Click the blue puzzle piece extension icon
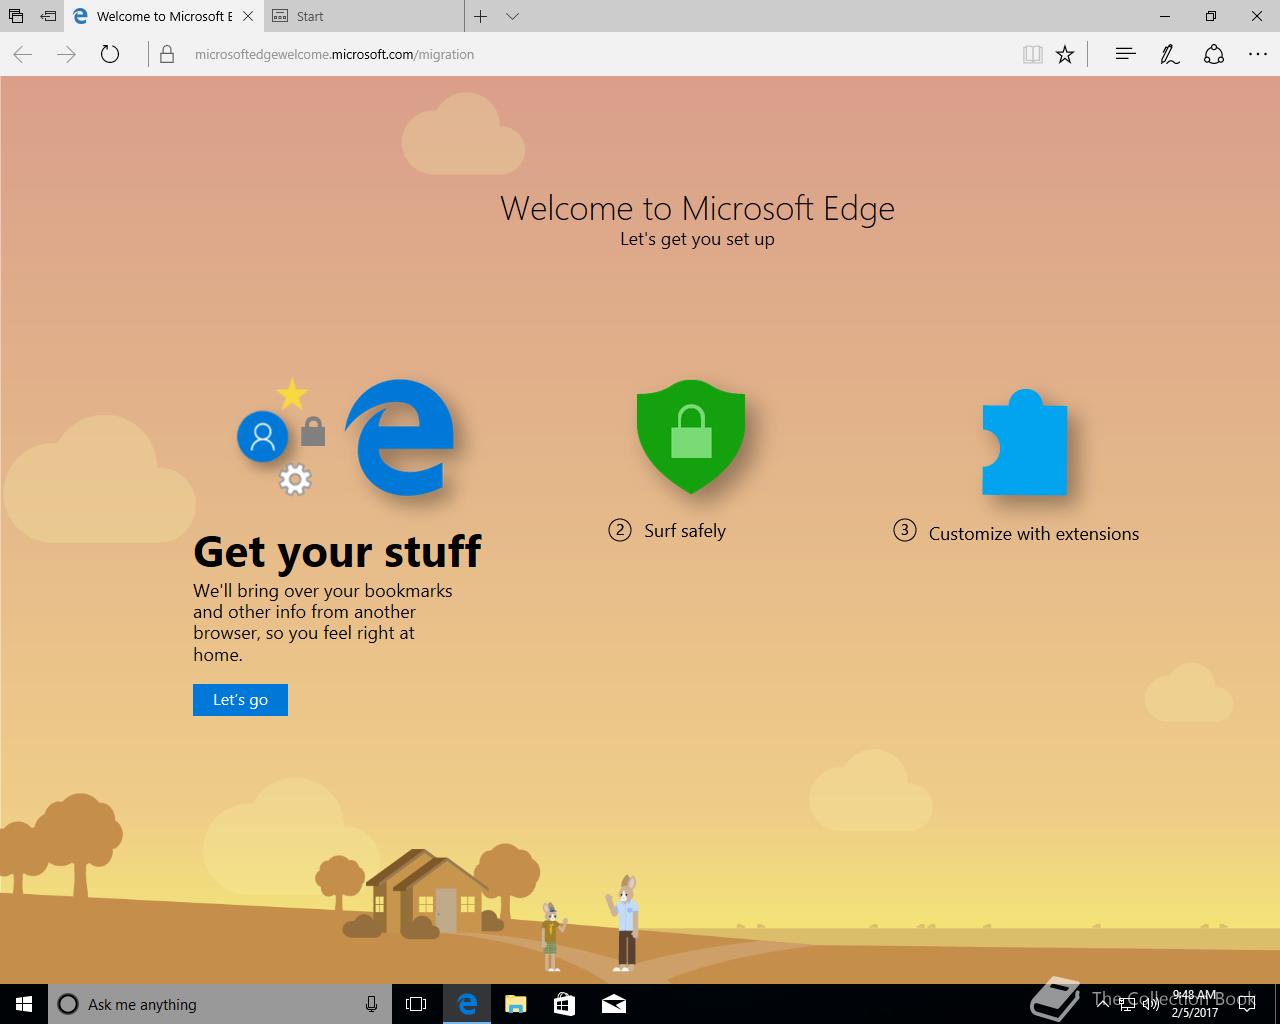Image resolution: width=1280 pixels, height=1024 pixels. (1025, 442)
